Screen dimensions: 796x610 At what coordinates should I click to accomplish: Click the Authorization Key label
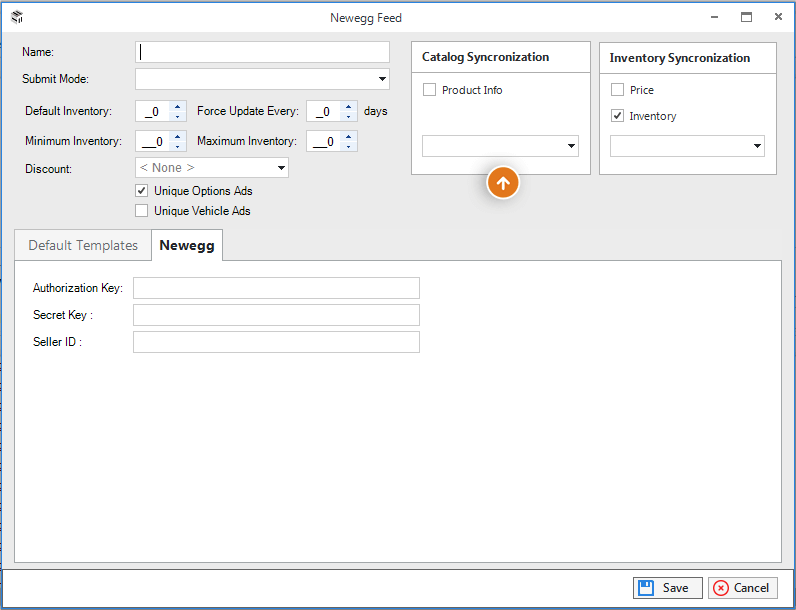click(78, 288)
